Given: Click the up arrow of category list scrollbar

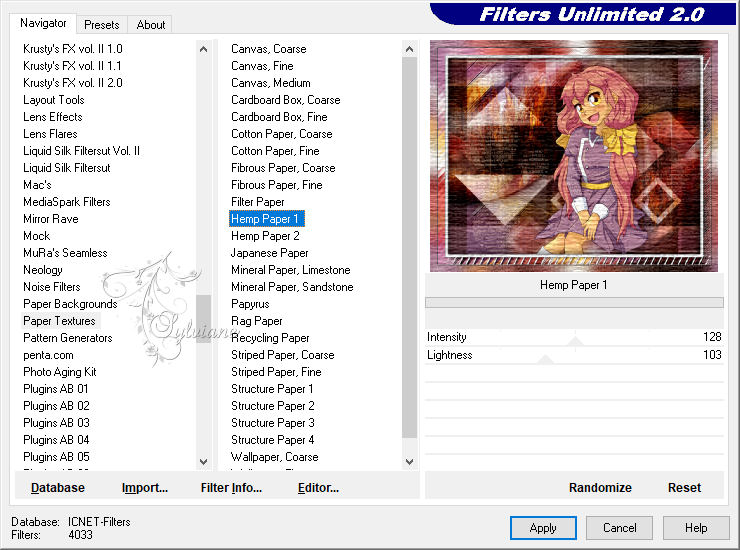Looking at the screenshot, I should click(203, 49).
